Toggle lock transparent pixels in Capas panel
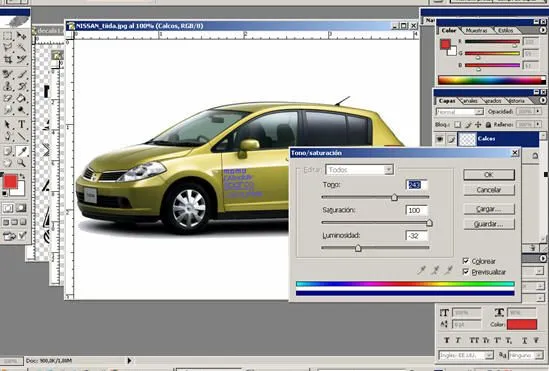This screenshot has height=371, width=549. [457, 125]
